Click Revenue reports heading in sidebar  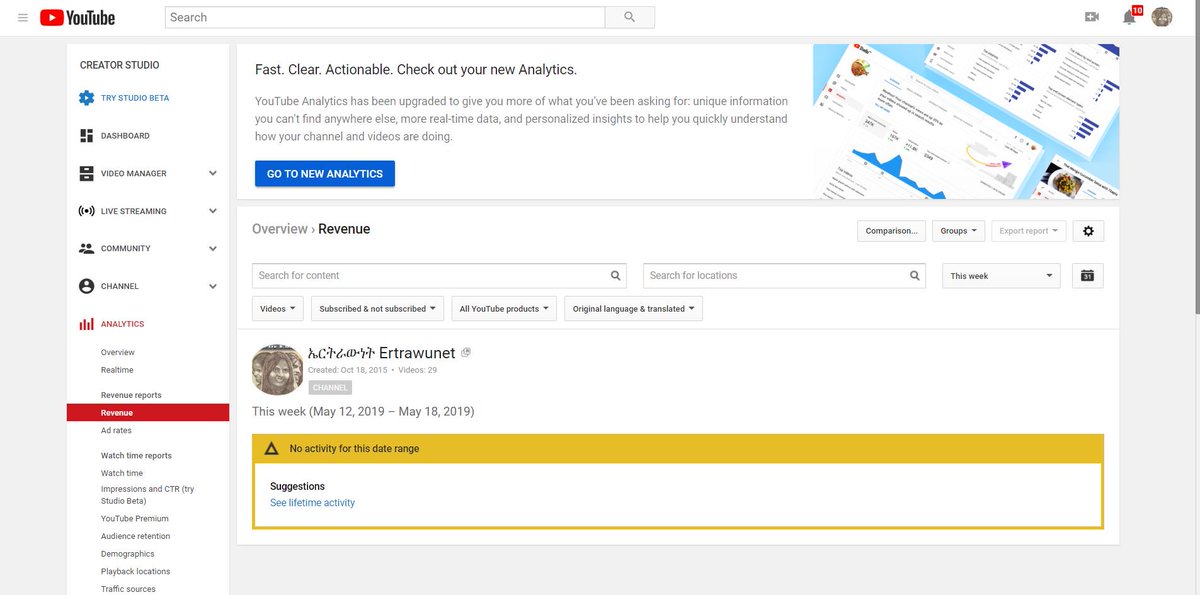(131, 395)
